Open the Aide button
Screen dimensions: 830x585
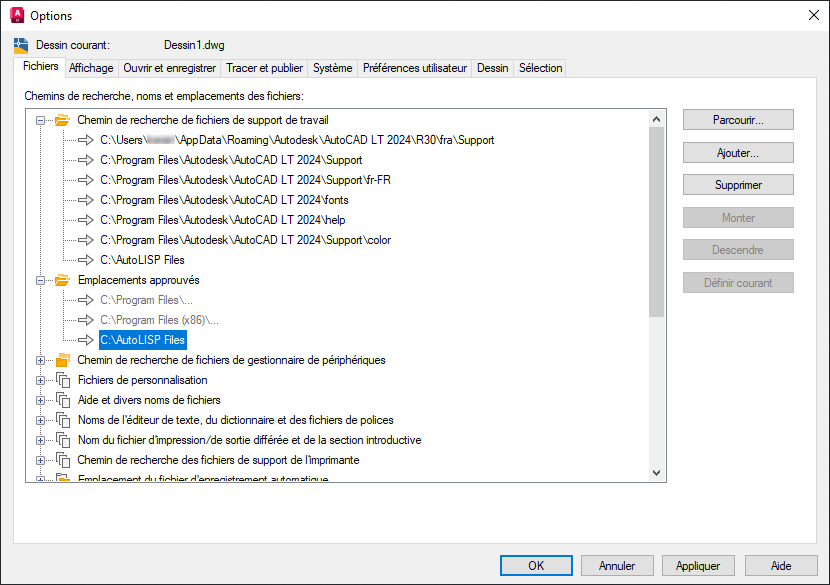[781, 565]
